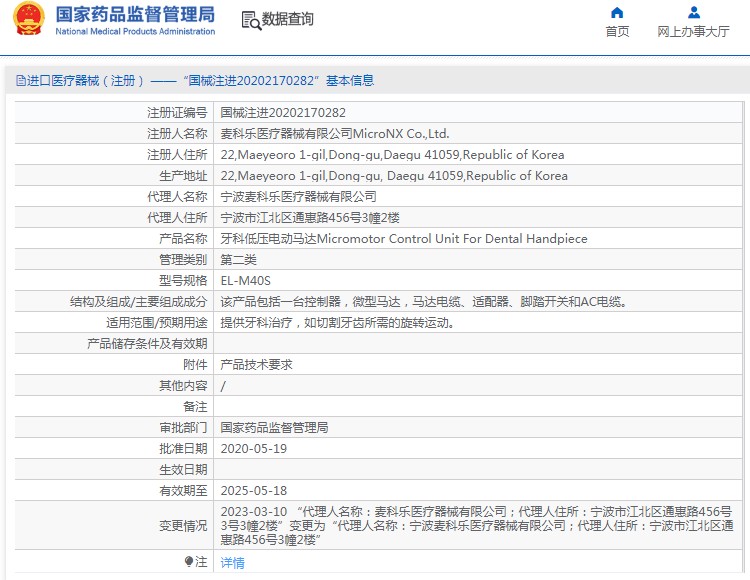The image size is (750, 580).
Task: Click National Medical Products Administration subtitle
Action: click(x=135, y=32)
